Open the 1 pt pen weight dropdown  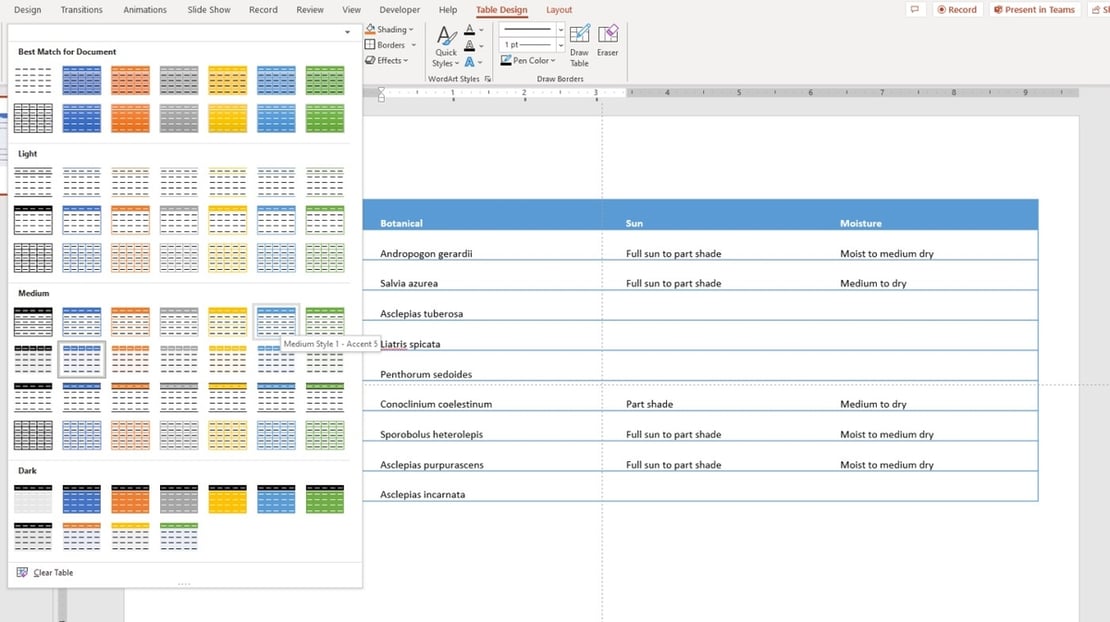tap(533, 45)
